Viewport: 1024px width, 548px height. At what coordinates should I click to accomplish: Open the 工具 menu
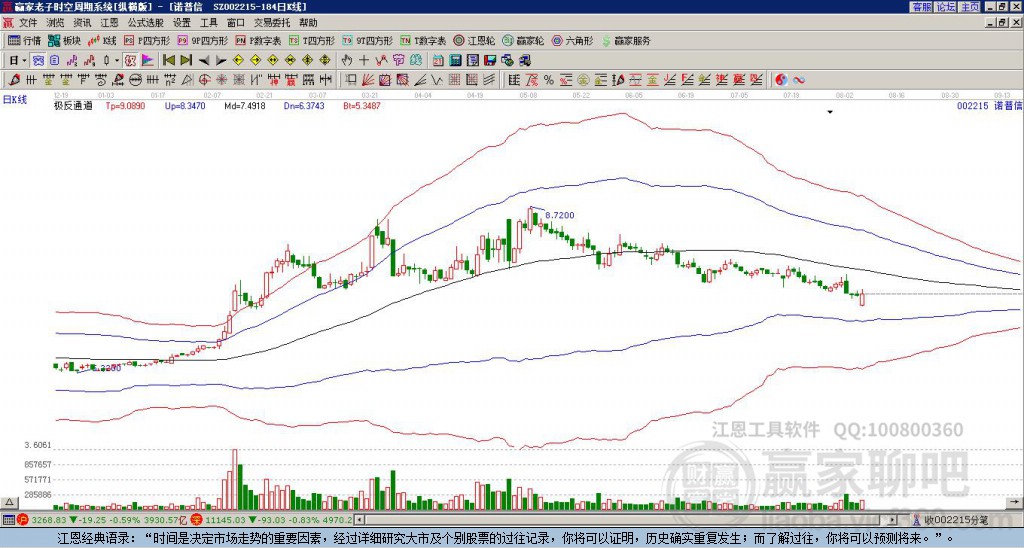(208, 23)
